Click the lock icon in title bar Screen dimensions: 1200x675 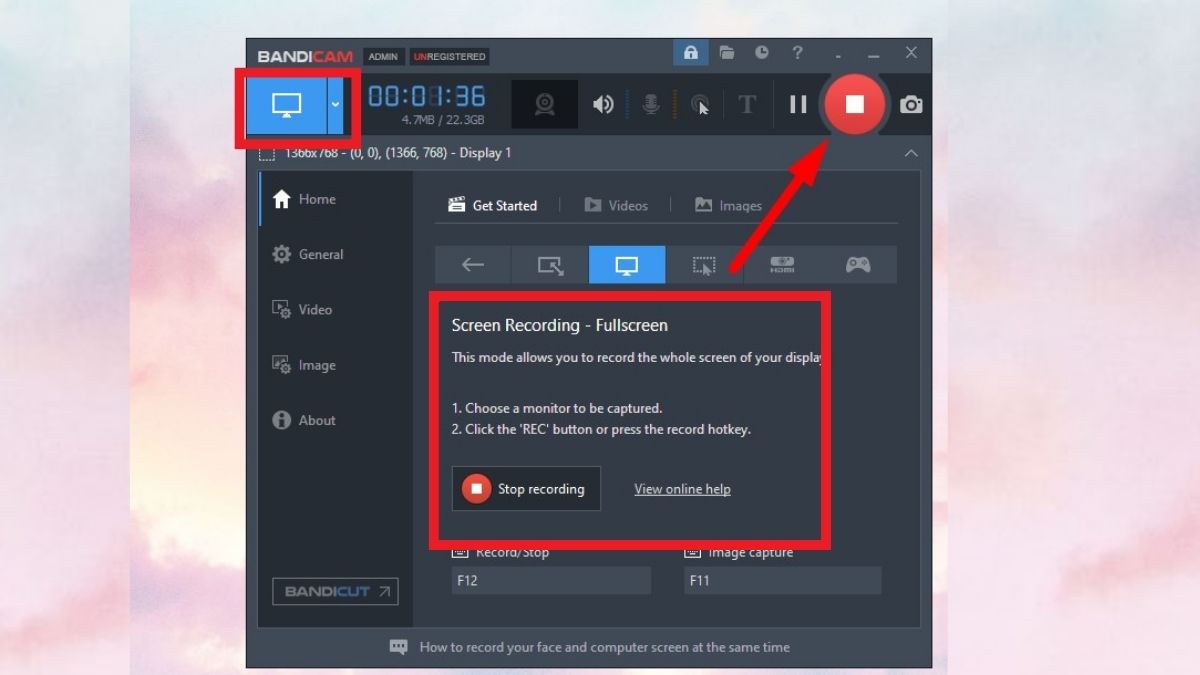(691, 53)
